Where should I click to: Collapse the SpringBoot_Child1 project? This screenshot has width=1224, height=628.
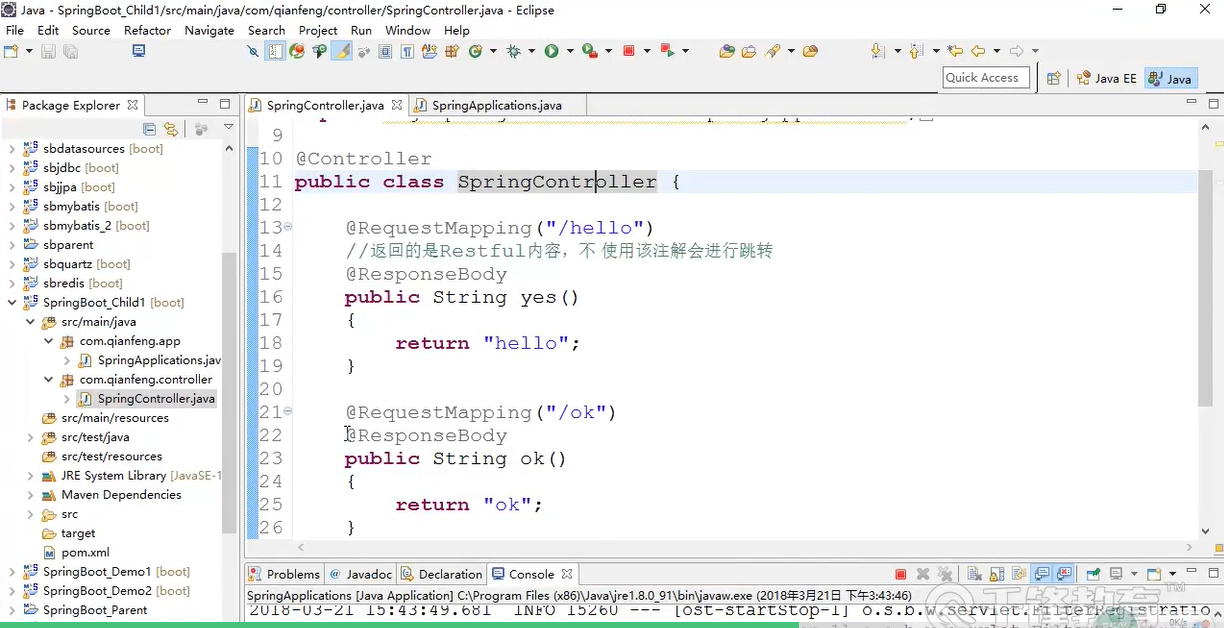click(x=12, y=303)
